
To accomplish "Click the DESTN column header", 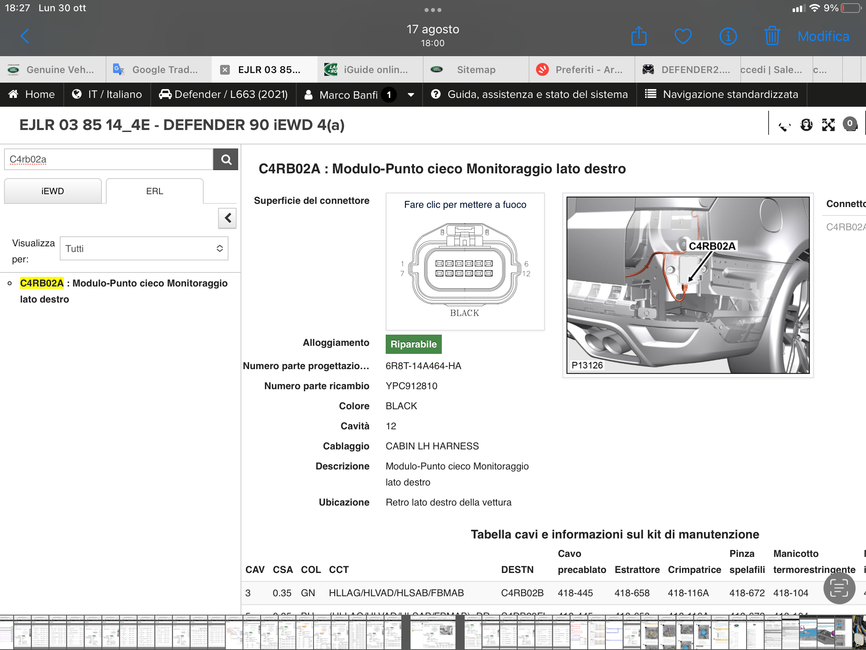I will click(518, 569).
